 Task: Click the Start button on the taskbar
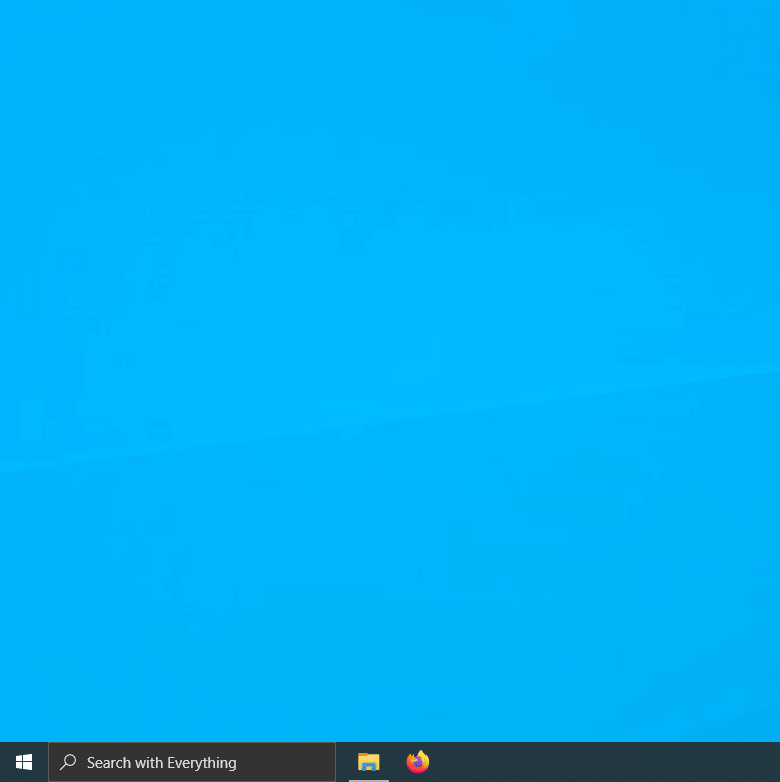(x=24, y=762)
